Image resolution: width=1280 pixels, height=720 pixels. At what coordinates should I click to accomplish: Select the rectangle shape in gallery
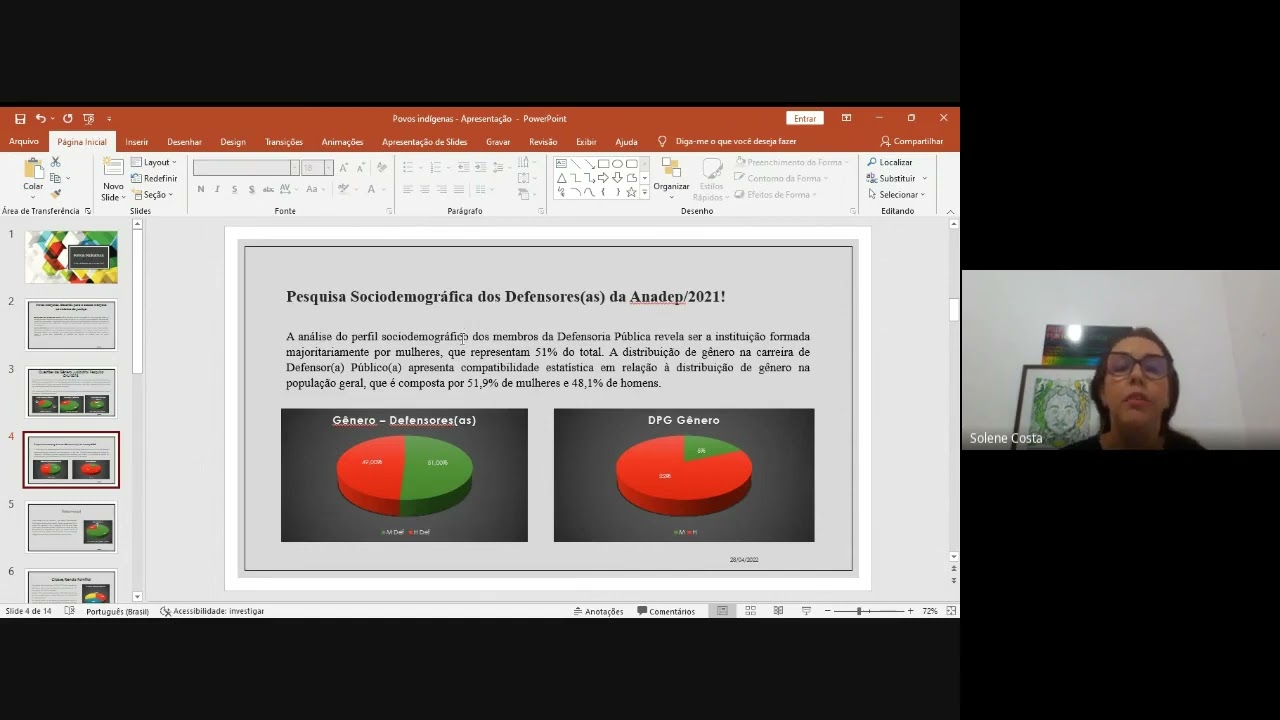(603, 164)
